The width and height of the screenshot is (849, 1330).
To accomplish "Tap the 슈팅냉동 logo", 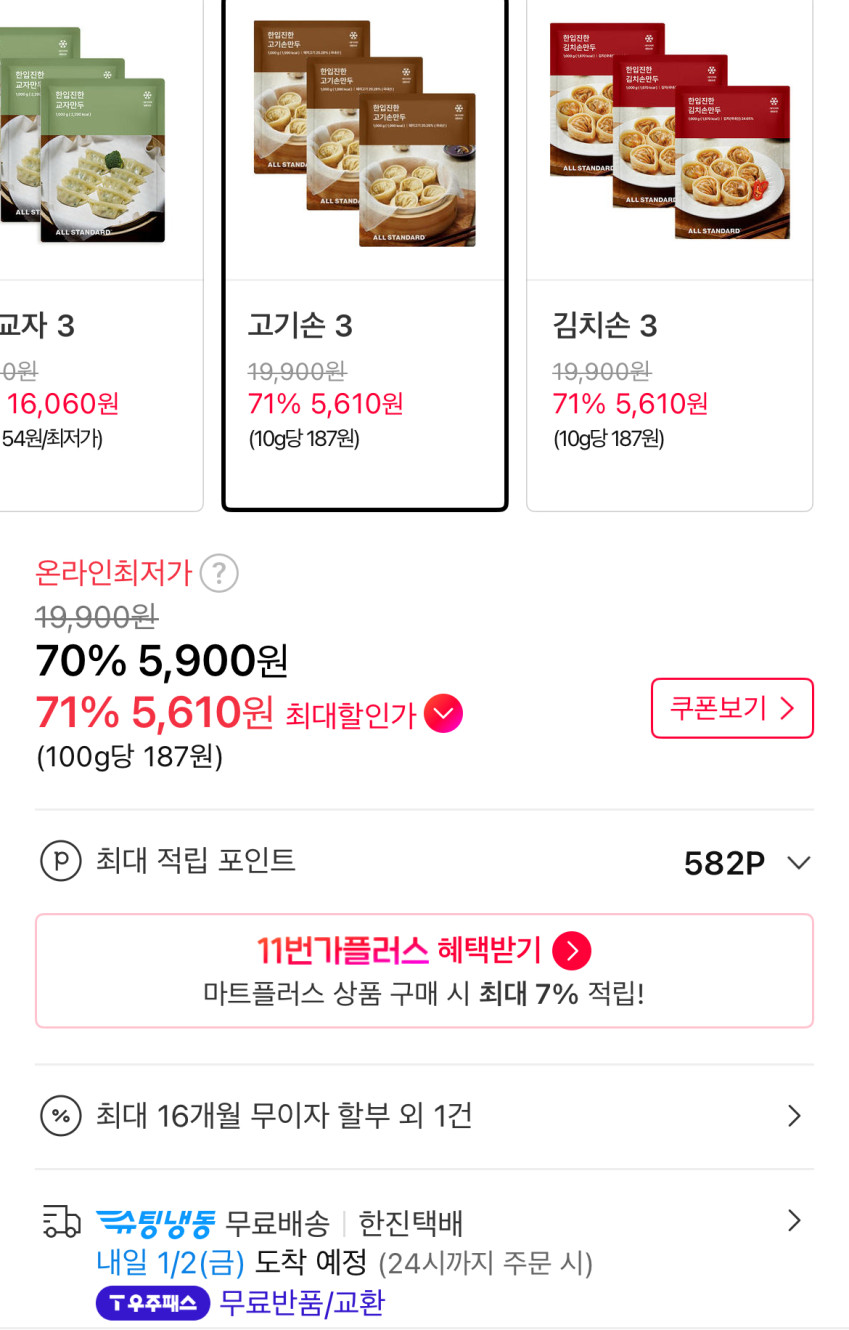I will tap(155, 1222).
